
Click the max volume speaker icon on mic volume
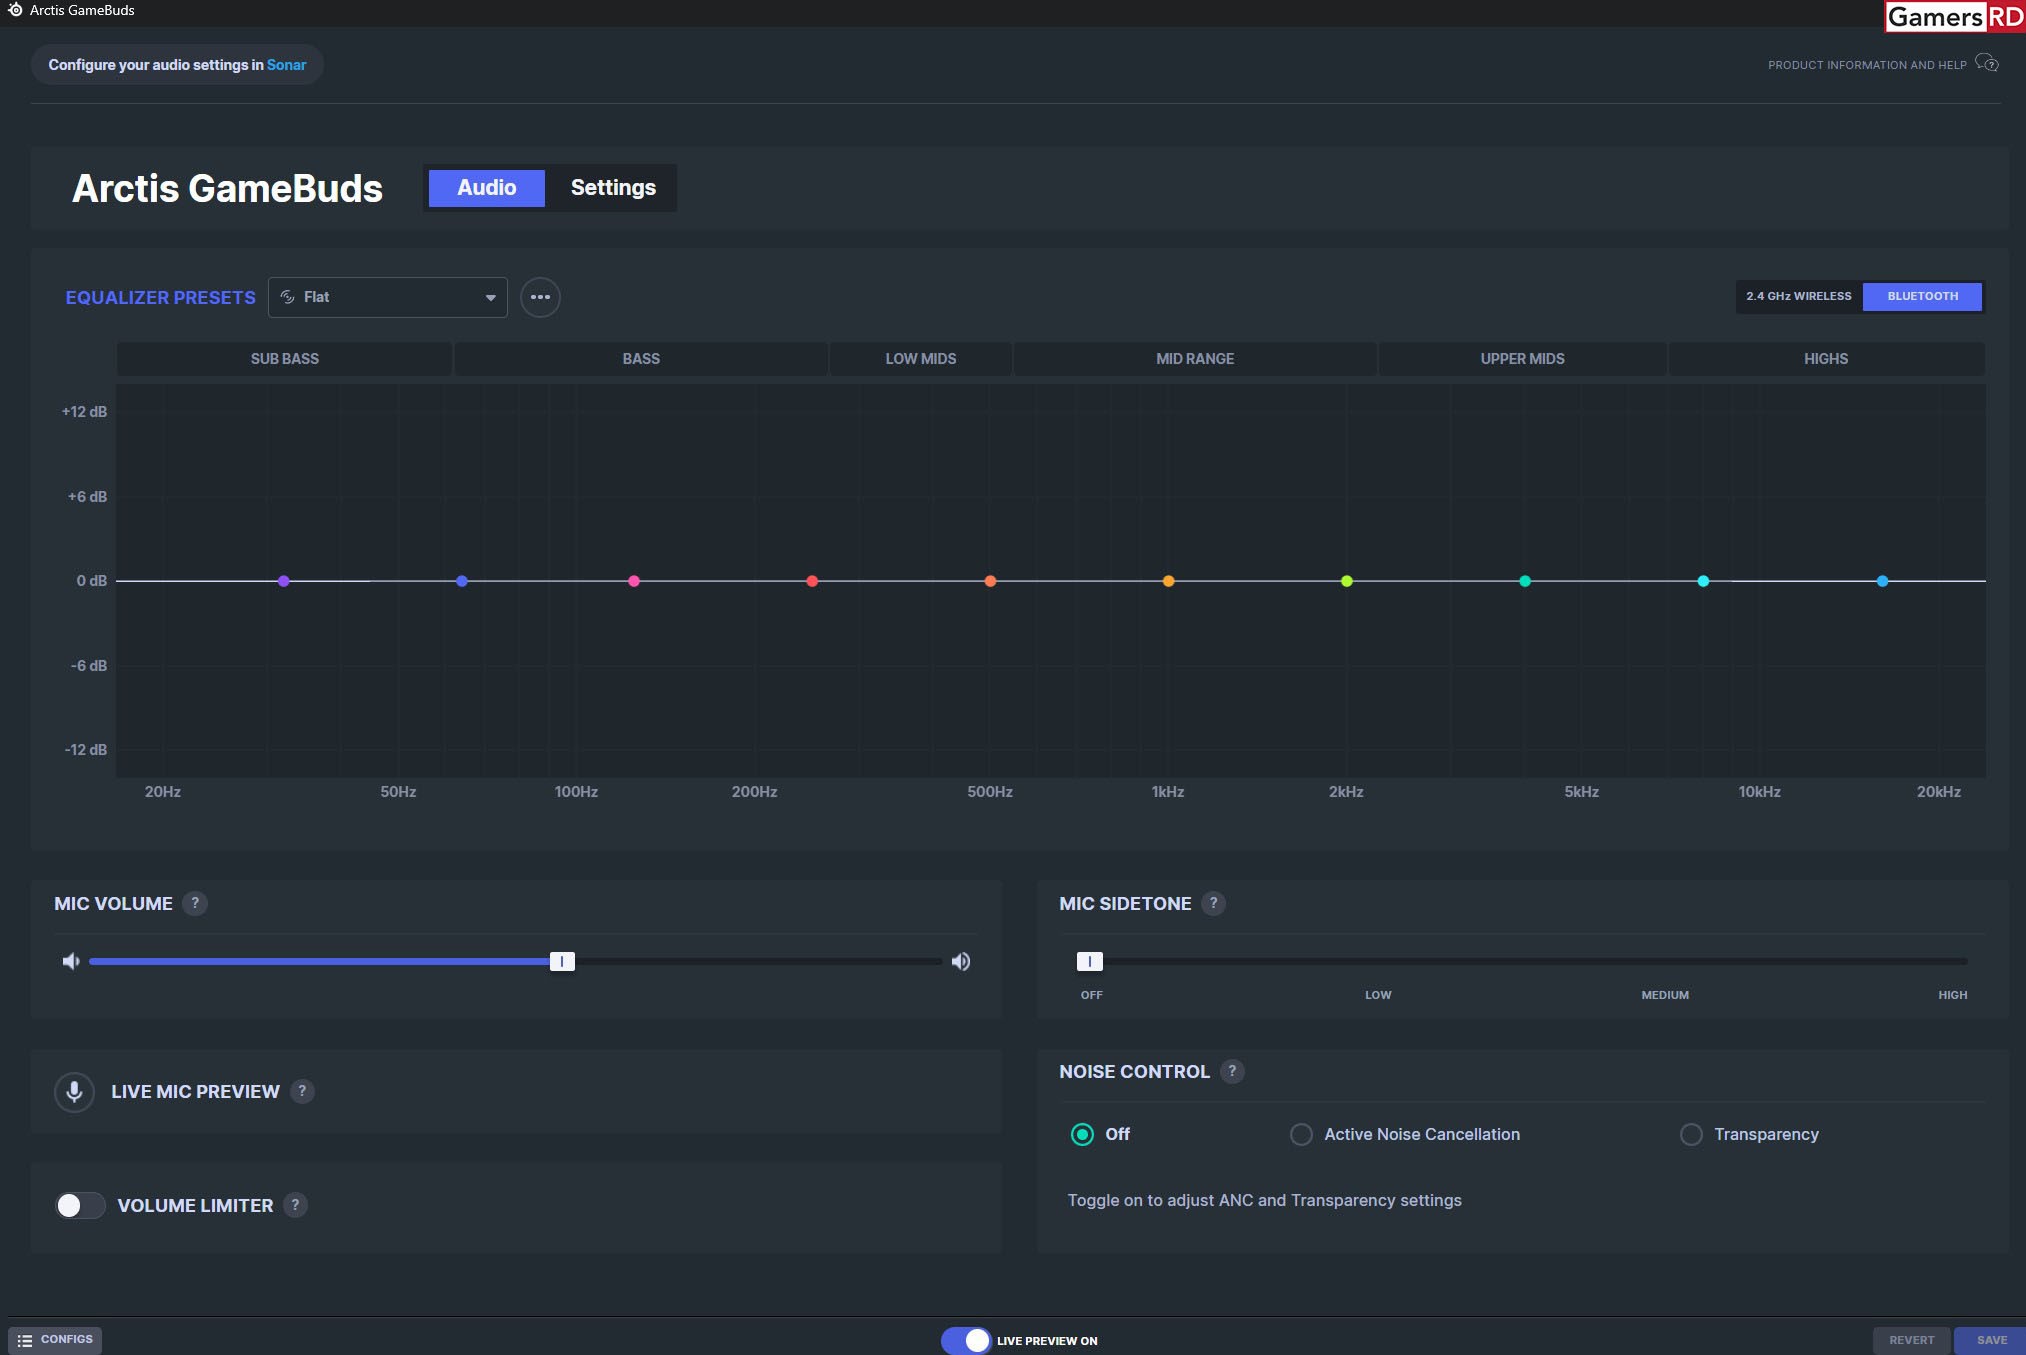pyautogui.click(x=960, y=962)
